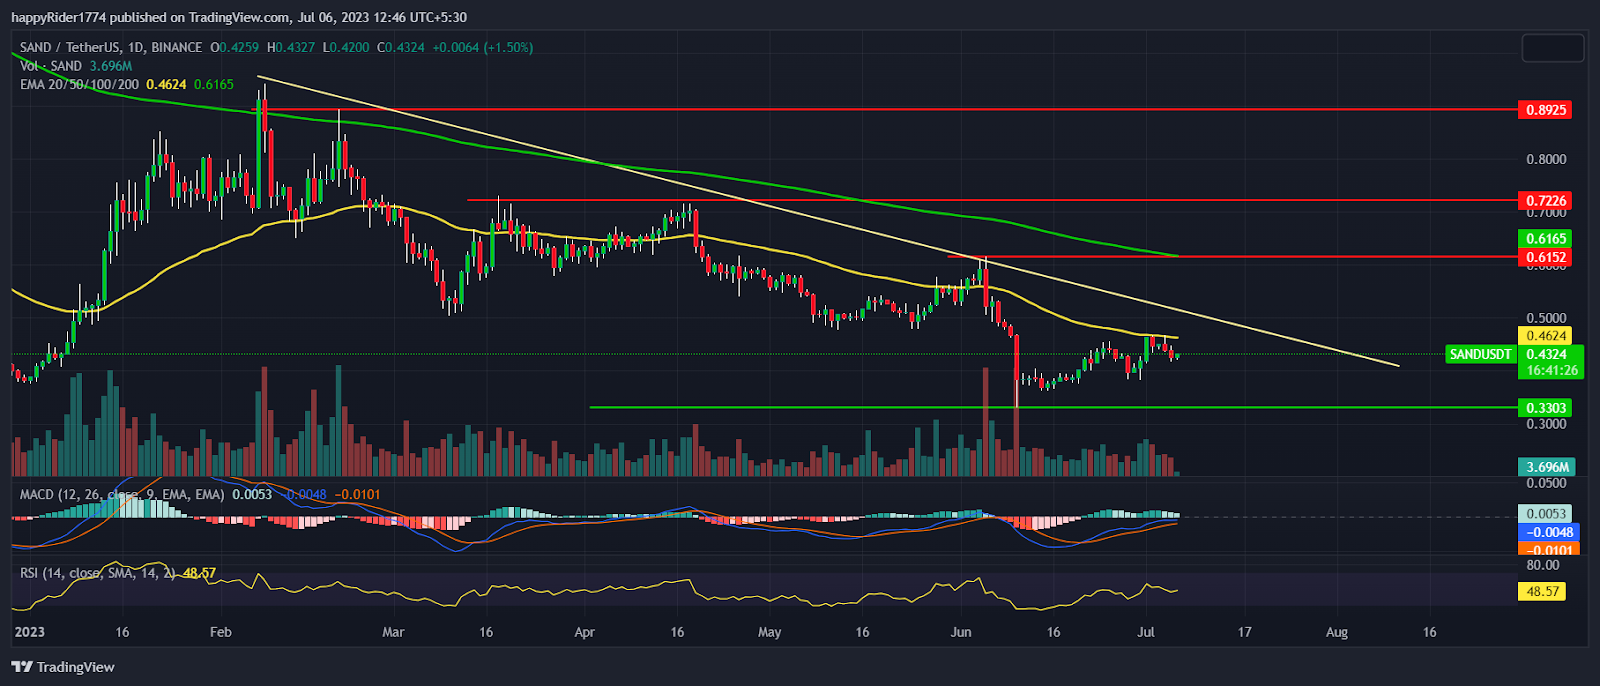1600x686 pixels.
Task: Click the SAND / TetherUS symbol title
Action: point(111,47)
